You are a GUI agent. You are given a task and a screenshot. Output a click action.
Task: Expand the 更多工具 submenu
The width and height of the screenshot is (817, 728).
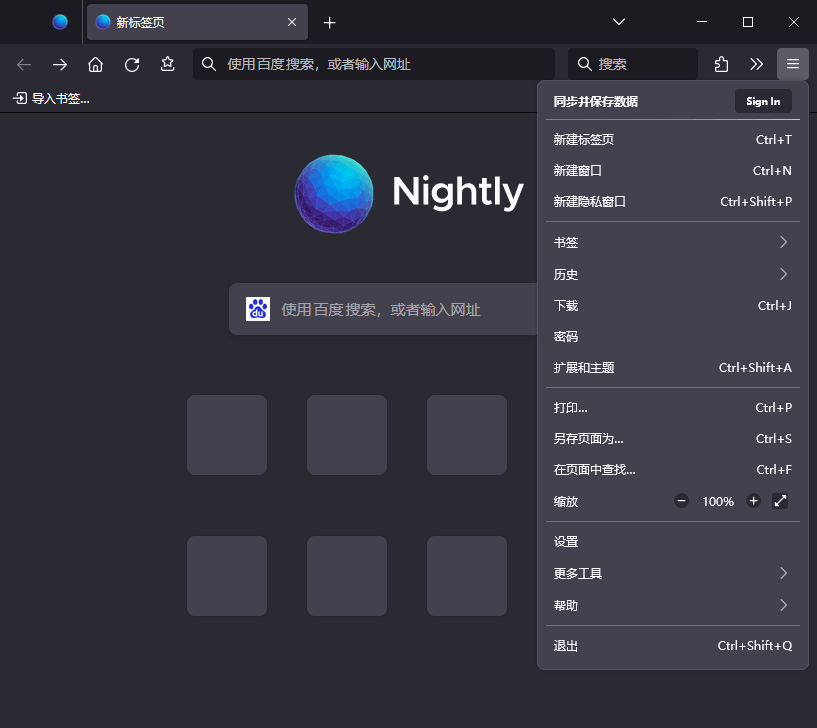tap(672, 573)
